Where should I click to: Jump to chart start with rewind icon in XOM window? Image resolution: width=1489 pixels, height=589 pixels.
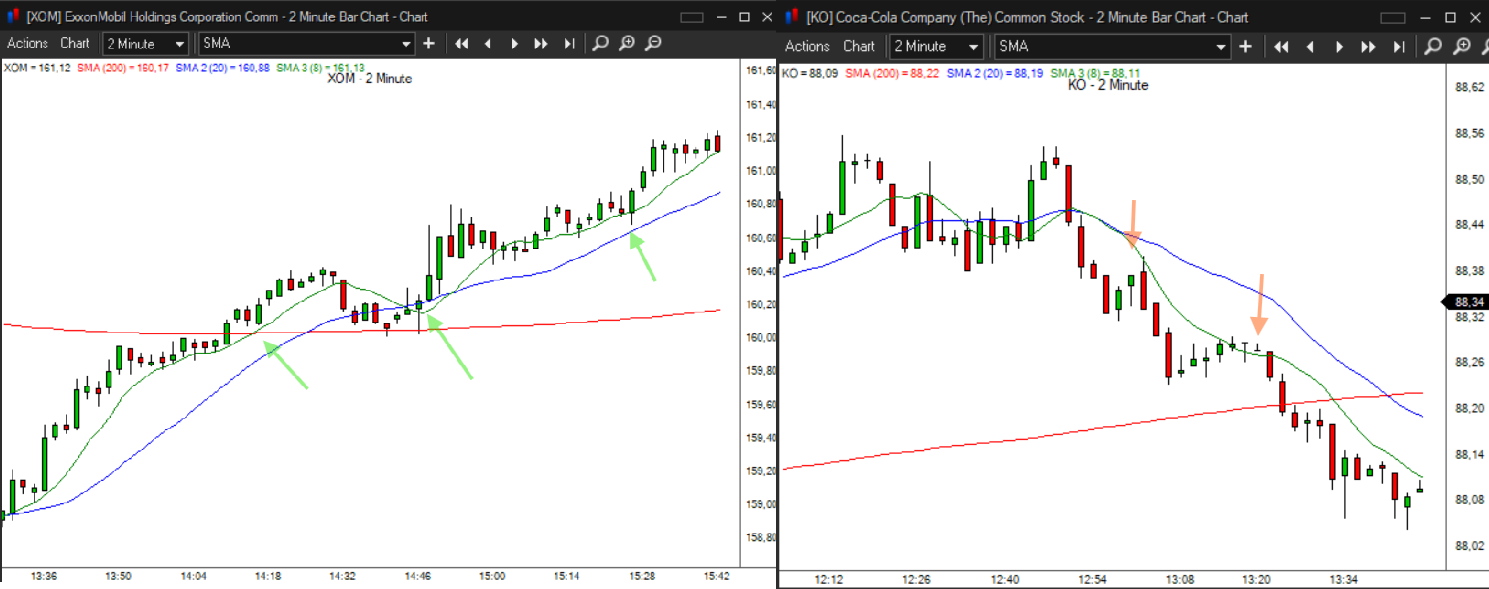[x=461, y=43]
